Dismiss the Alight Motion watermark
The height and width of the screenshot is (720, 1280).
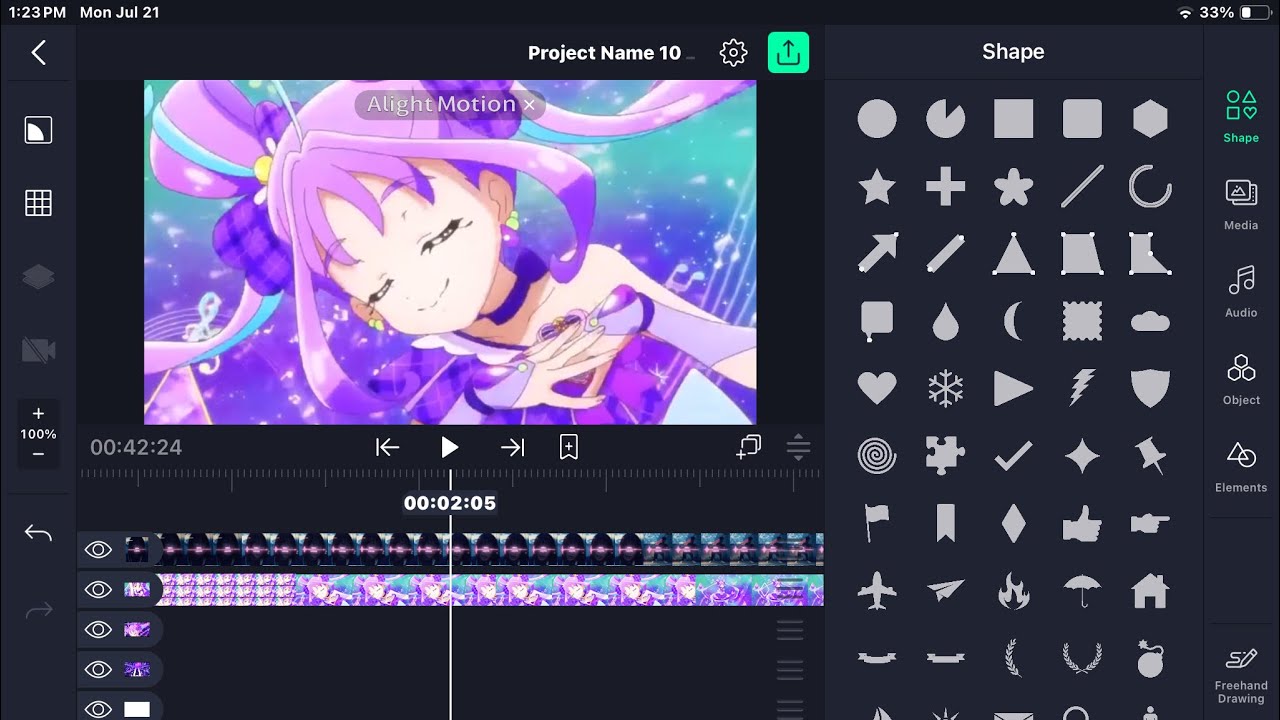click(x=529, y=104)
